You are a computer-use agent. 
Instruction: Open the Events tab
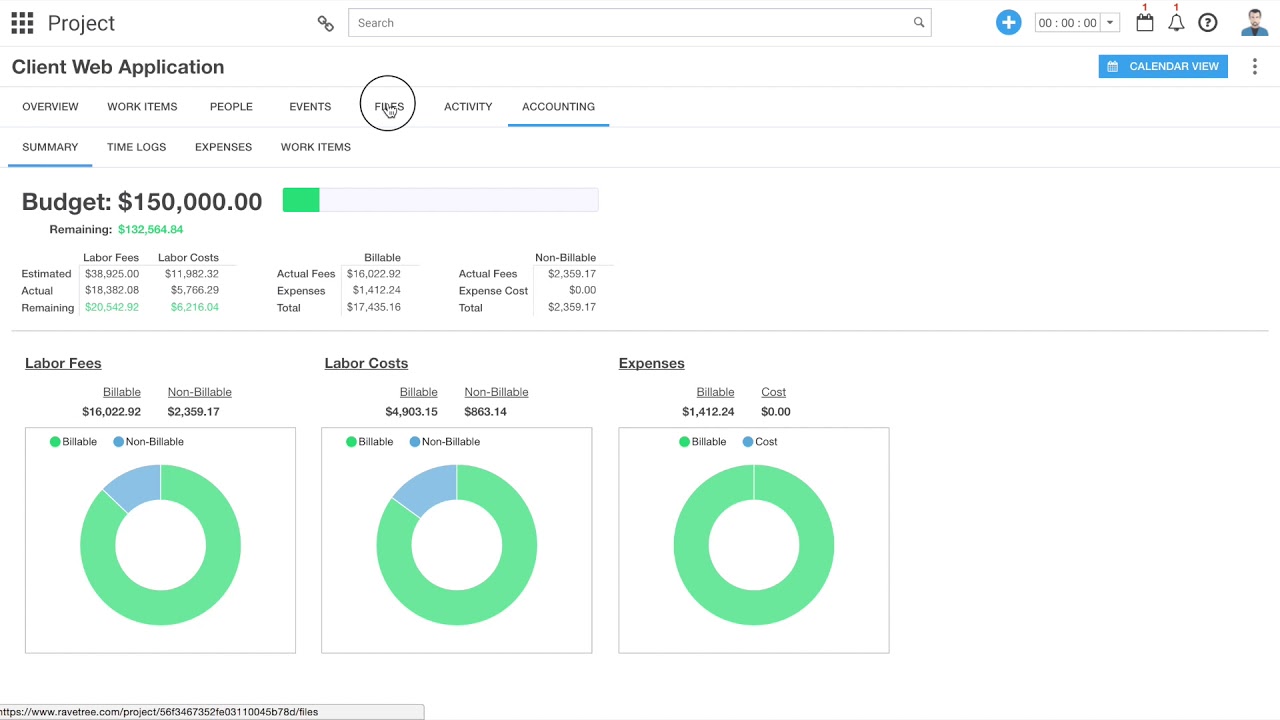pyautogui.click(x=310, y=107)
